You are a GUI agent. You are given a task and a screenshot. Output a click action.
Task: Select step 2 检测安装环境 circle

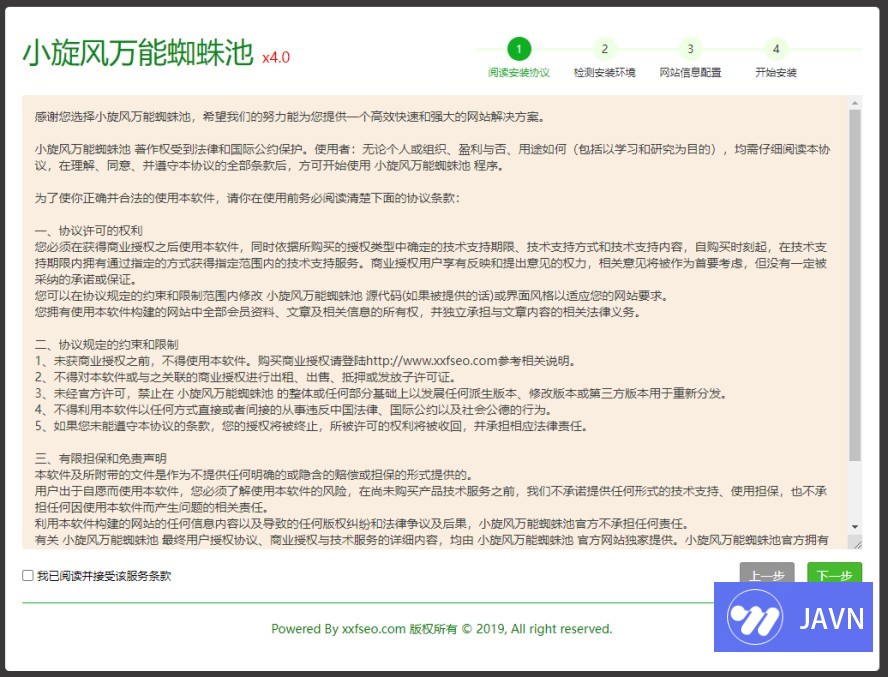604,49
